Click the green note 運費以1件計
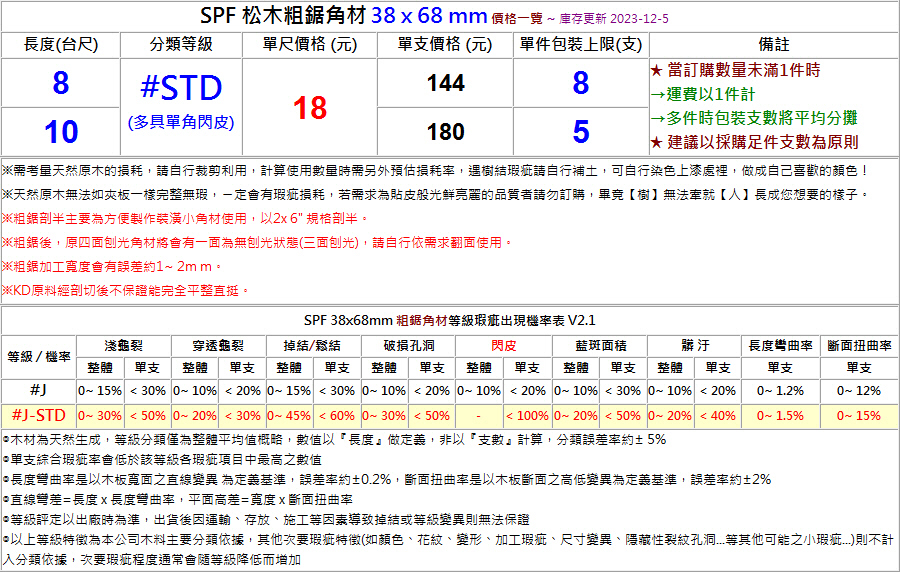This screenshot has height=572, width=900. point(703,94)
